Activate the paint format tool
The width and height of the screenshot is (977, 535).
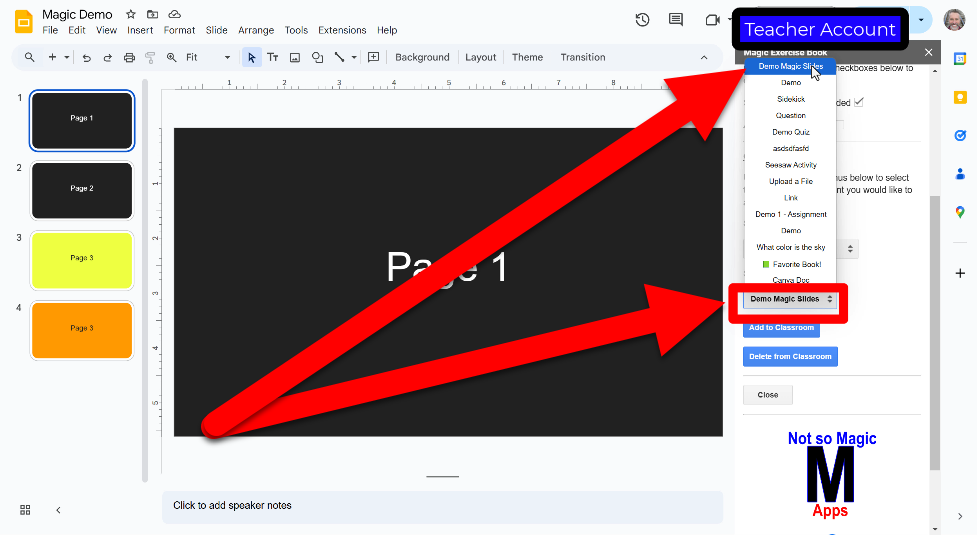click(x=150, y=57)
